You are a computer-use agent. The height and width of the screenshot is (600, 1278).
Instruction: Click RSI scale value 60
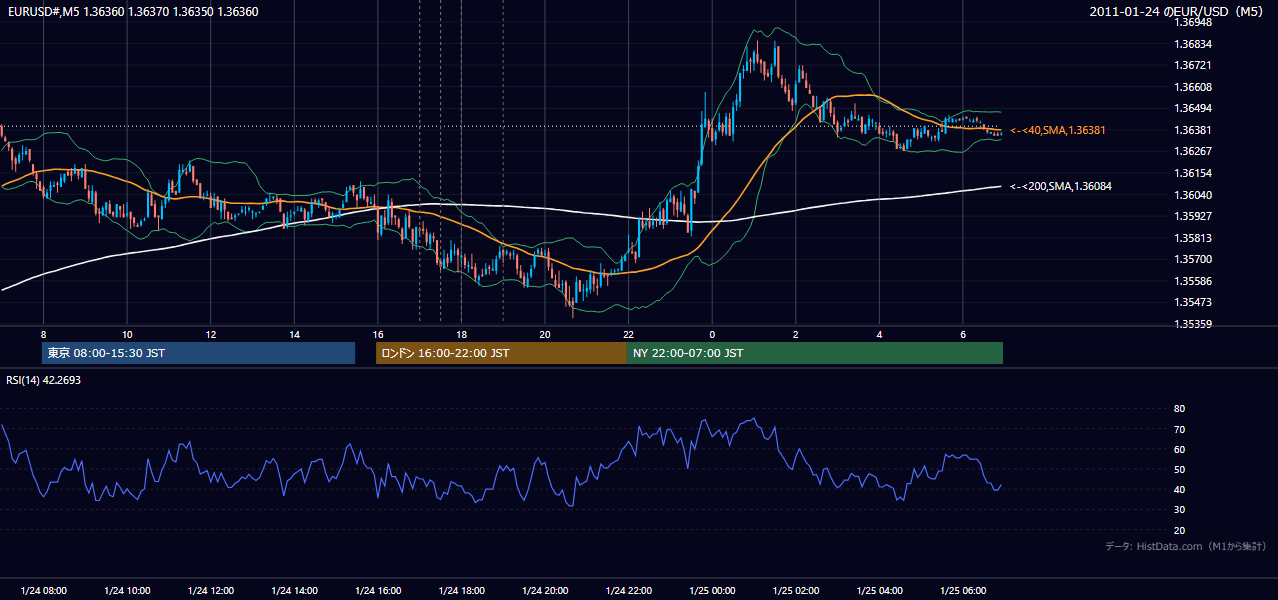[1180, 449]
